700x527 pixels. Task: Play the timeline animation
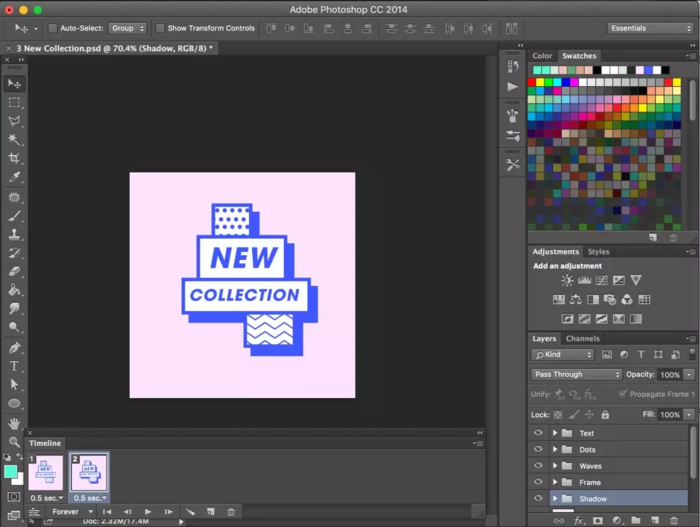tap(148, 512)
